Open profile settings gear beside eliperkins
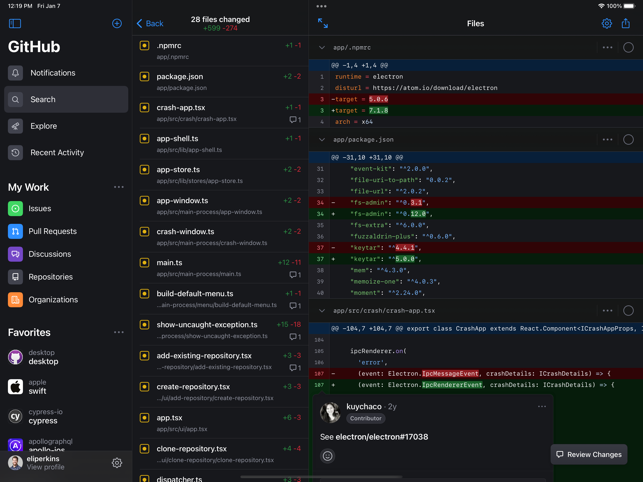643x482 pixels. 117,463
